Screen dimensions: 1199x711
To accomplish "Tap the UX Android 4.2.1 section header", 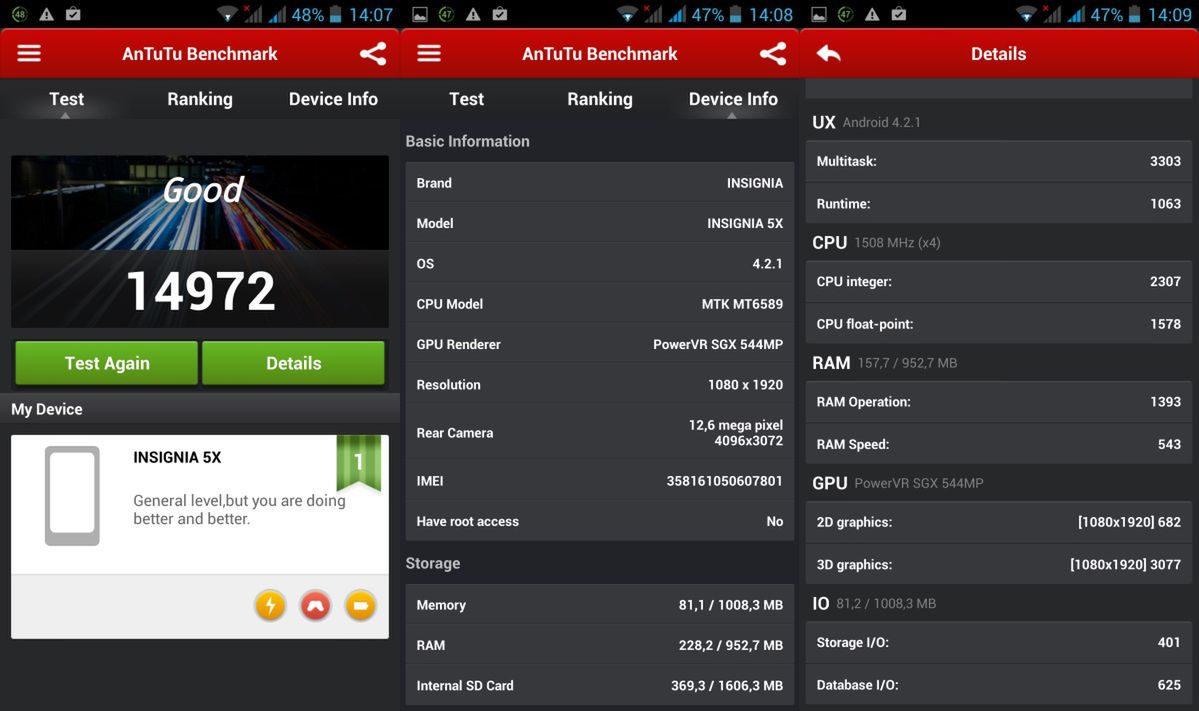I will click(x=866, y=122).
